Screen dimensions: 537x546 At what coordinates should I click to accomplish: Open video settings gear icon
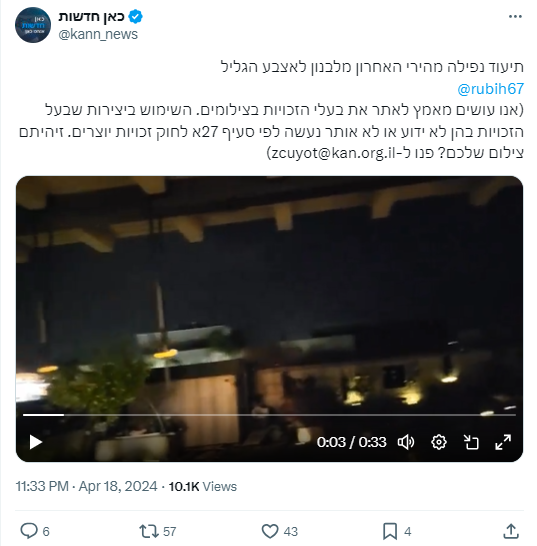point(438,442)
